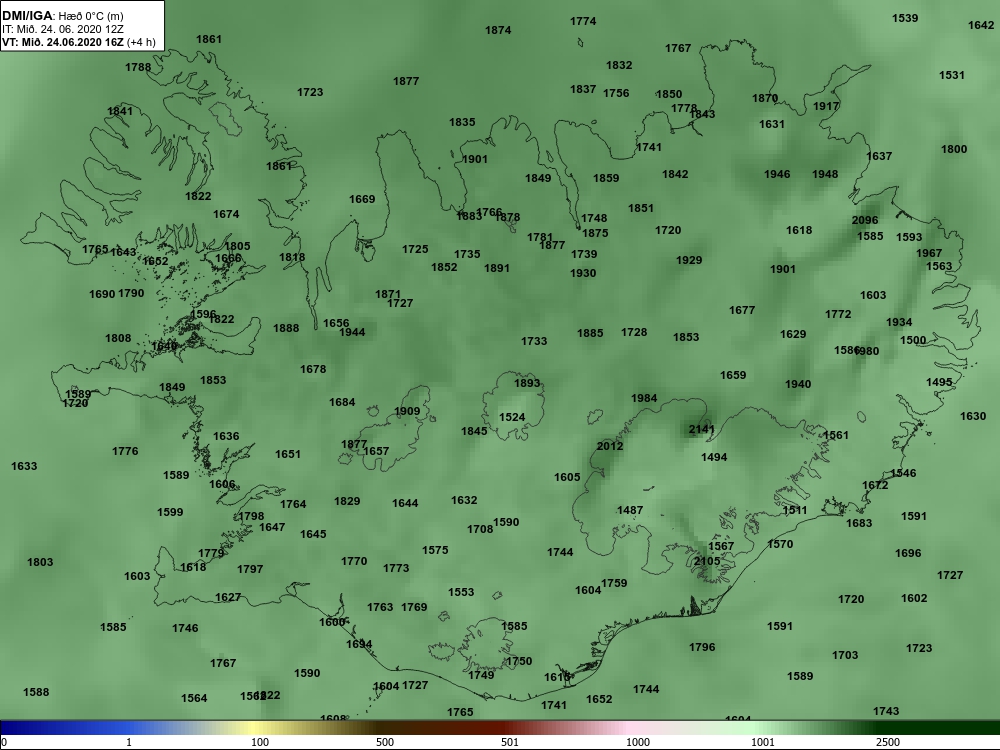Select the value 1487 on the map
The height and width of the screenshot is (750, 1000).
pos(630,510)
